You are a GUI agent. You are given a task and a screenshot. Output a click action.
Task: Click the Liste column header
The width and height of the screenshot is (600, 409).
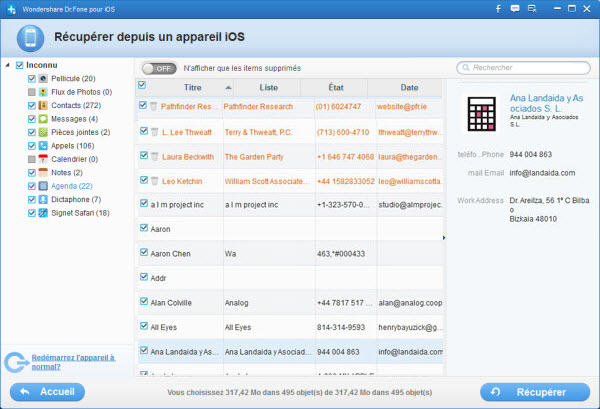click(x=268, y=88)
